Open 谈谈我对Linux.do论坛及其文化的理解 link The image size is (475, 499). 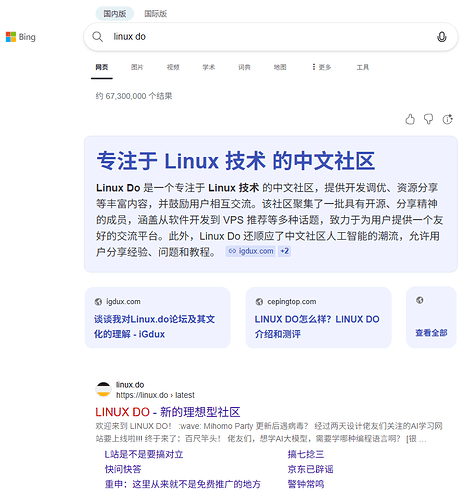[x=154, y=326]
